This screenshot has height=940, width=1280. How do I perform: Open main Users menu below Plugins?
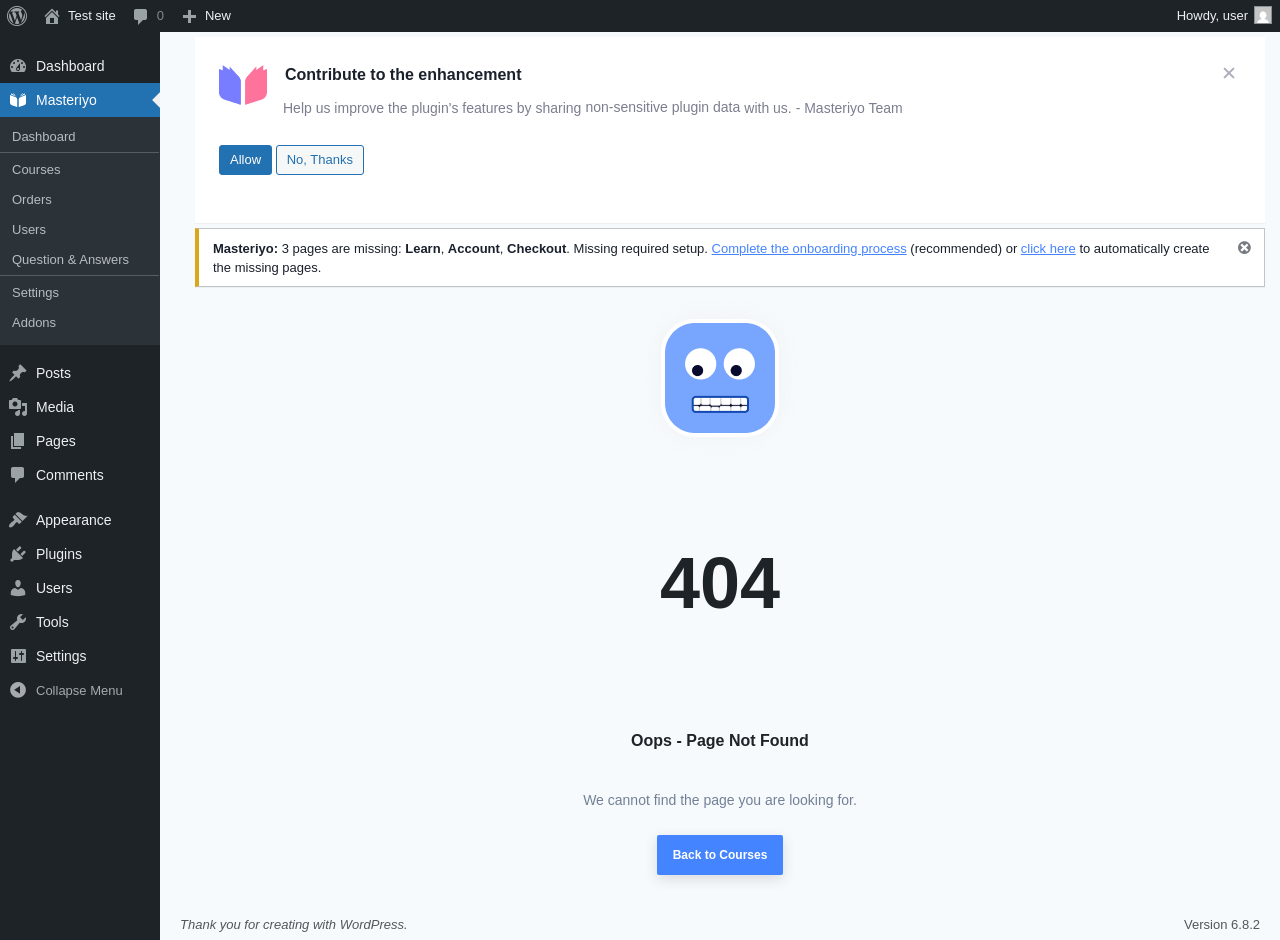point(80,588)
